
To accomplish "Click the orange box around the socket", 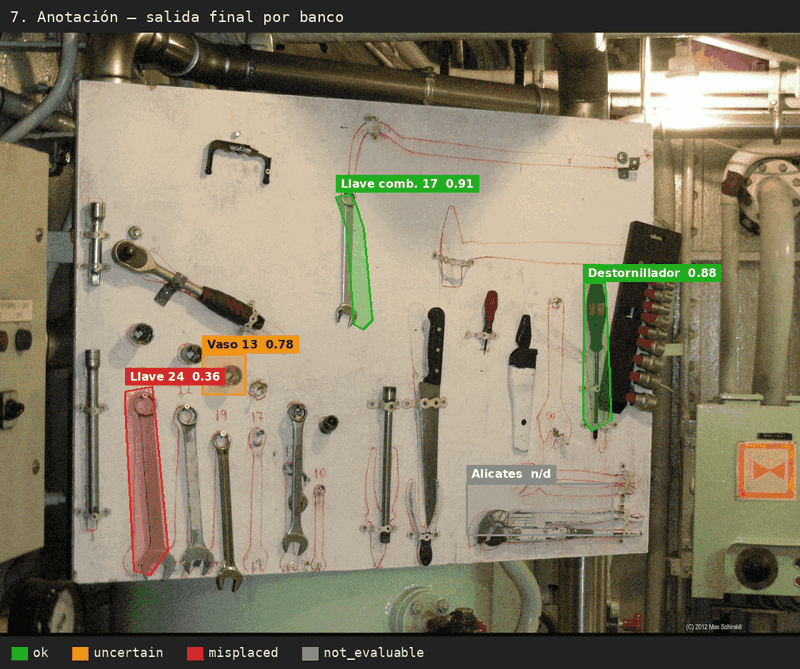I will tap(224, 374).
